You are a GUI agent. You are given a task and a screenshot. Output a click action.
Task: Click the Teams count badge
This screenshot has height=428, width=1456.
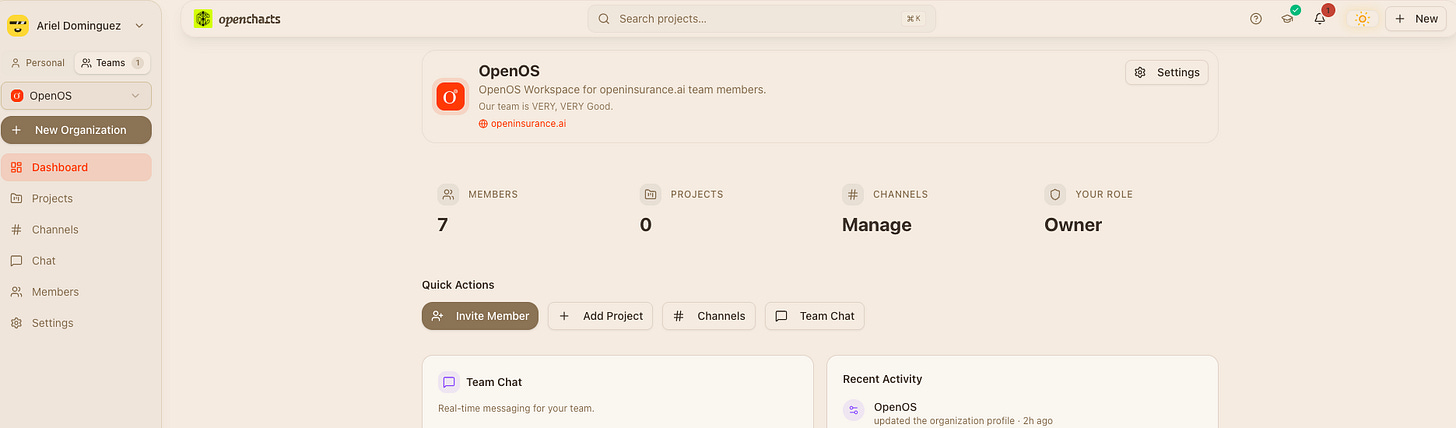[x=137, y=63]
